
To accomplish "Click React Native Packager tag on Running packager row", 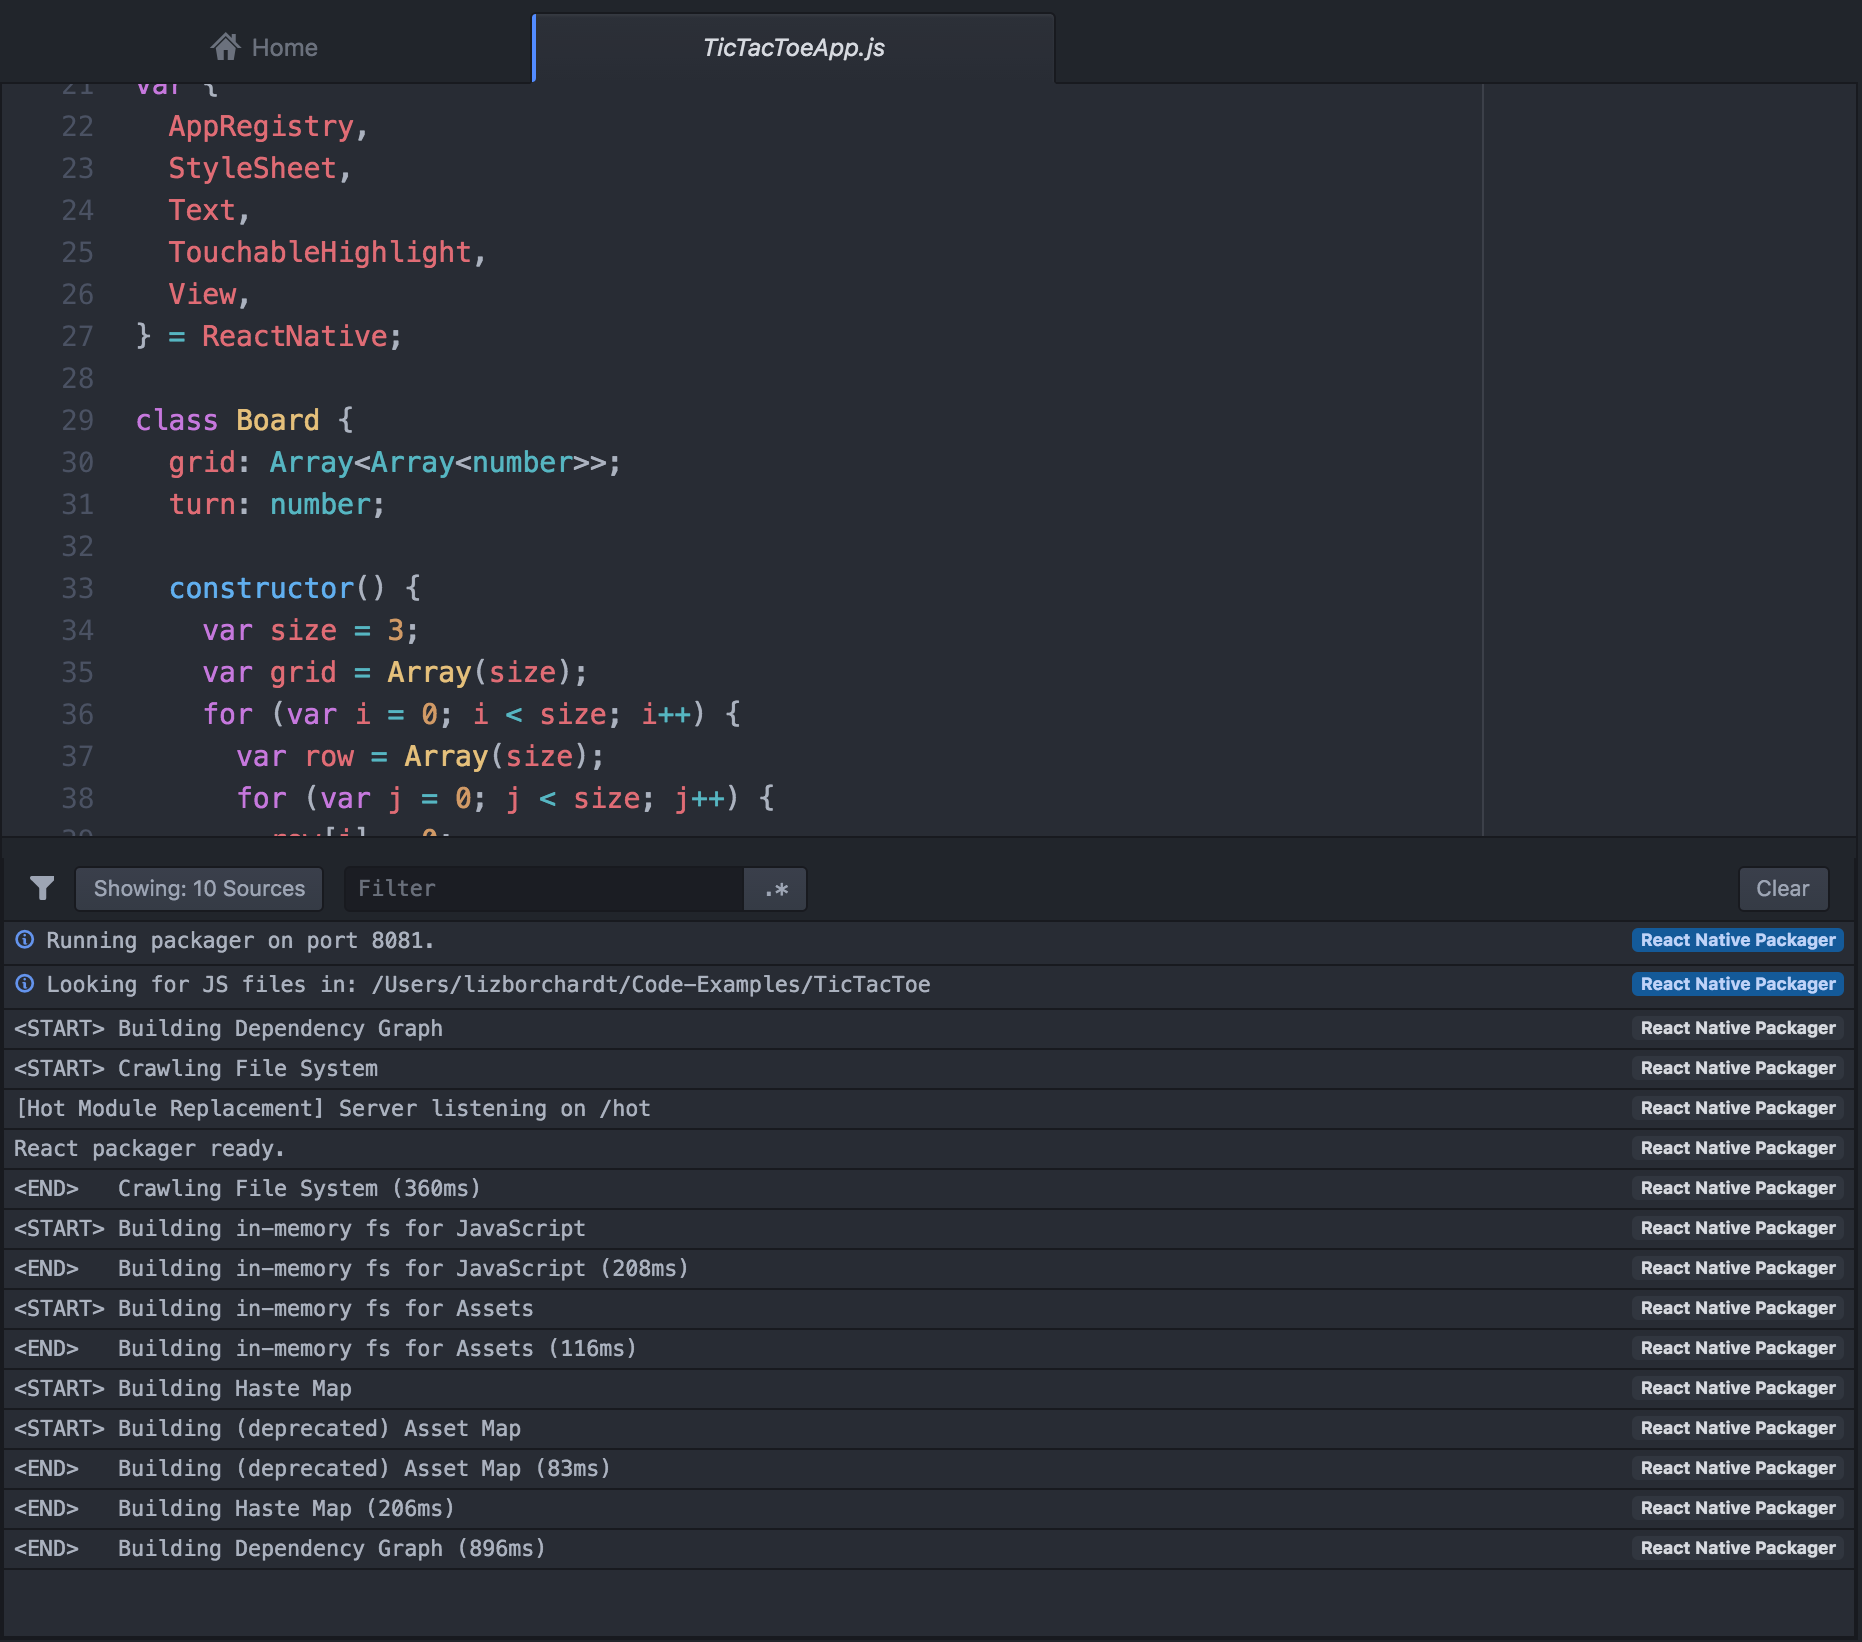I will click(1738, 940).
